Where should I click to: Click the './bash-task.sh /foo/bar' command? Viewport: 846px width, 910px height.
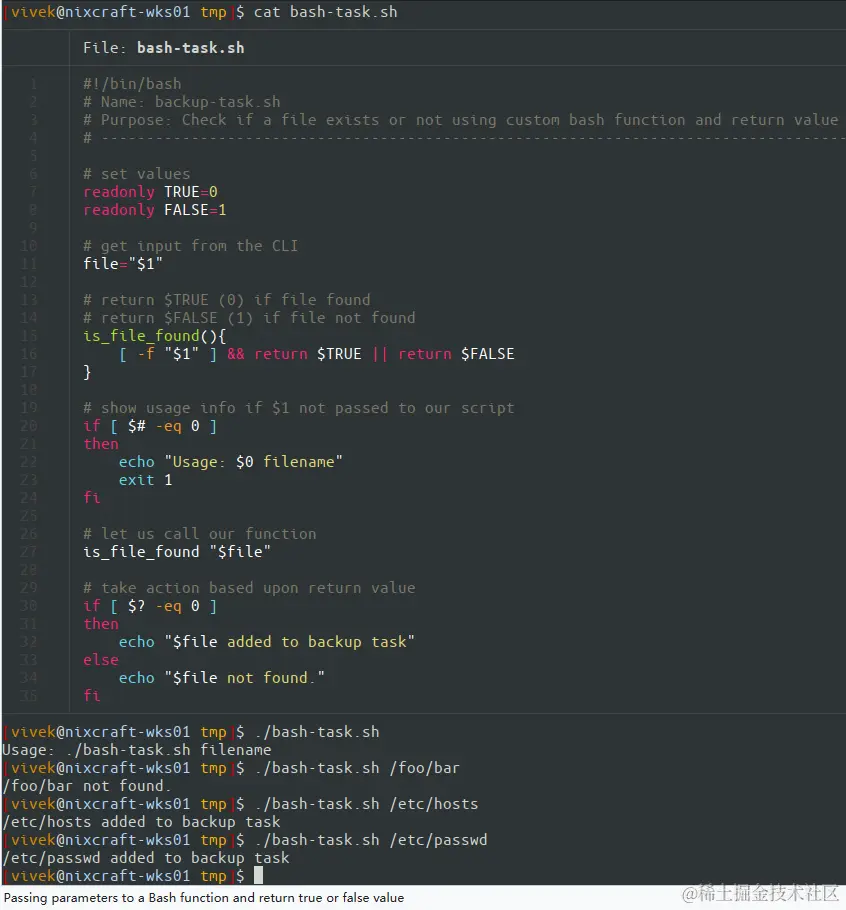point(357,768)
